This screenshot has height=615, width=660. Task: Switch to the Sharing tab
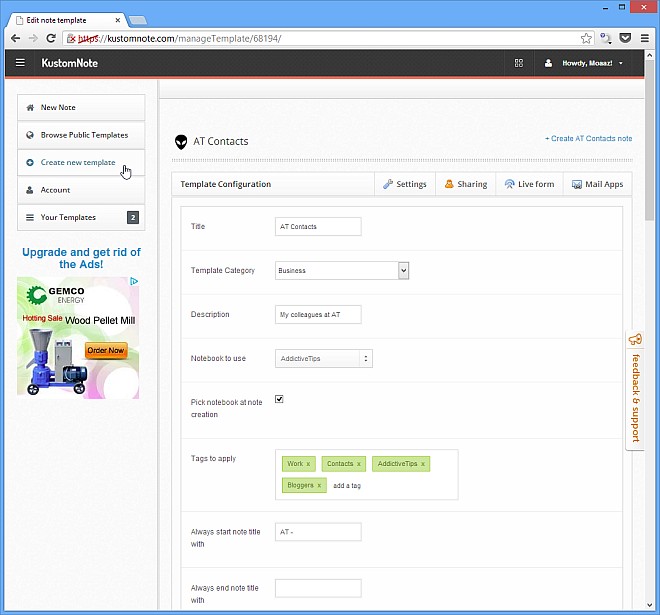click(x=466, y=184)
